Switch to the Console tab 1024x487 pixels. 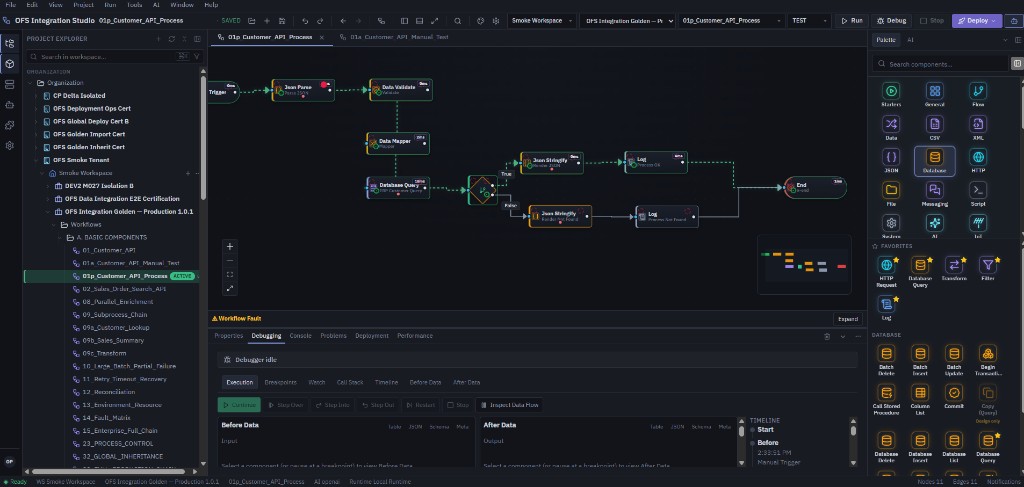(x=300, y=336)
